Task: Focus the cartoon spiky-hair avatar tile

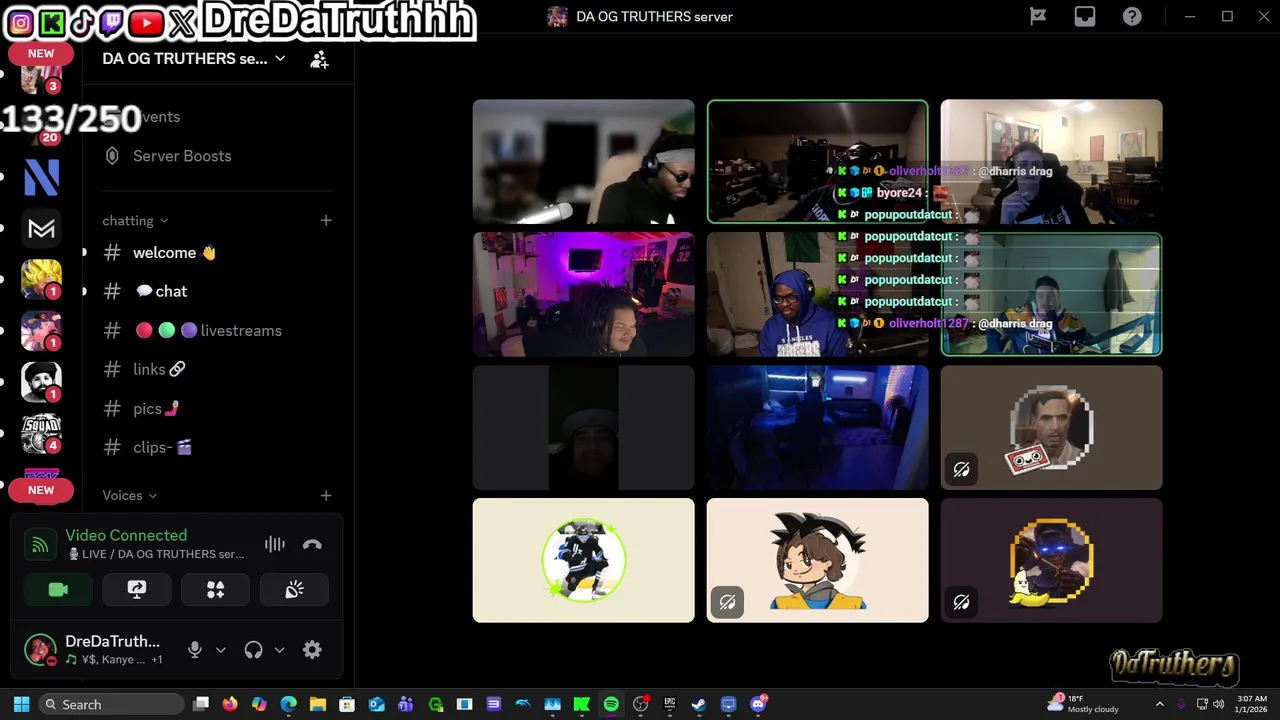Action: (817, 561)
